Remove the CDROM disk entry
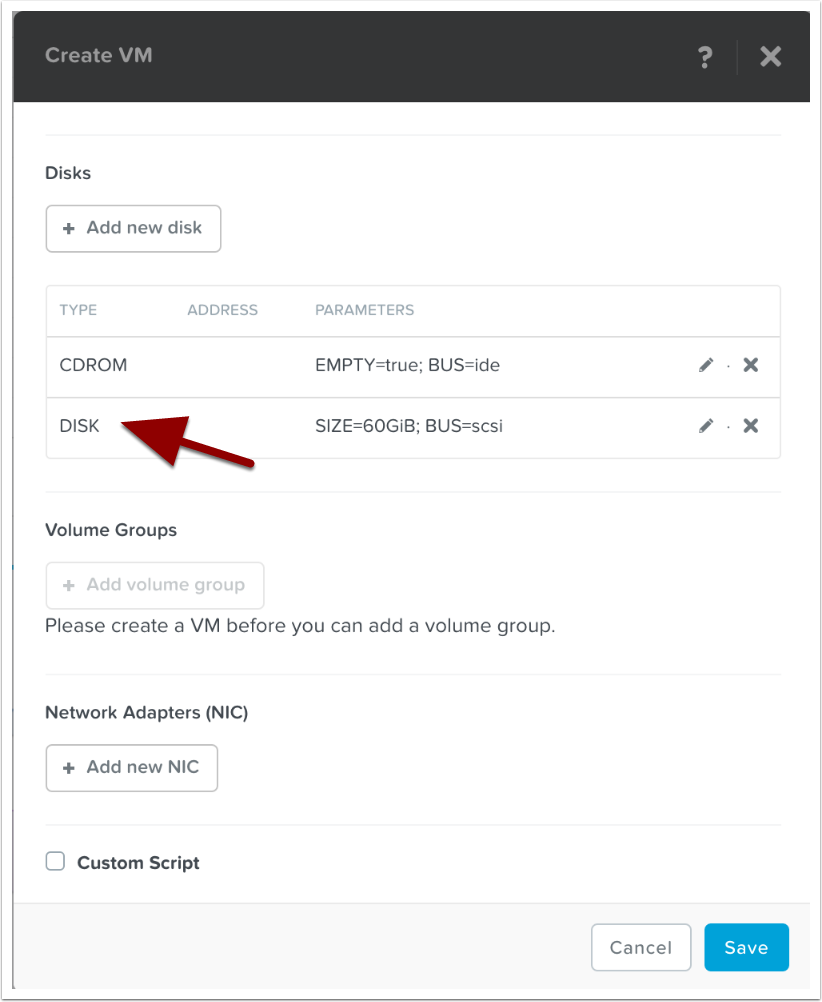822x1002 pixels. click(751, 365)
